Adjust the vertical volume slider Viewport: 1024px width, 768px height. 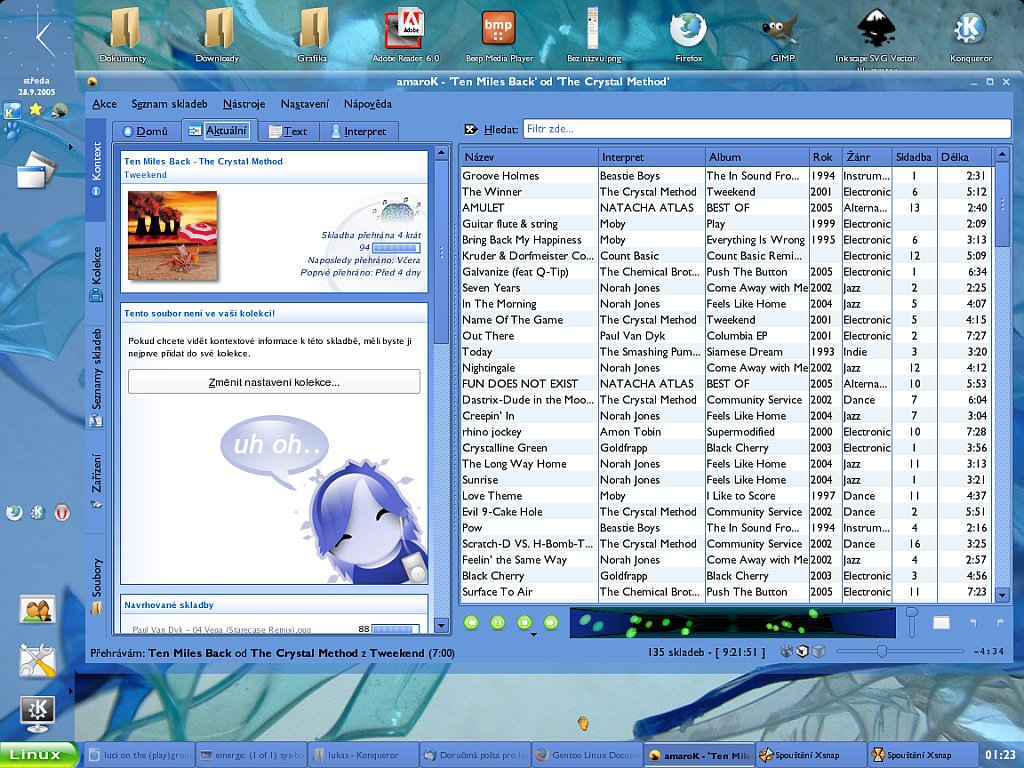click(912, 622)
